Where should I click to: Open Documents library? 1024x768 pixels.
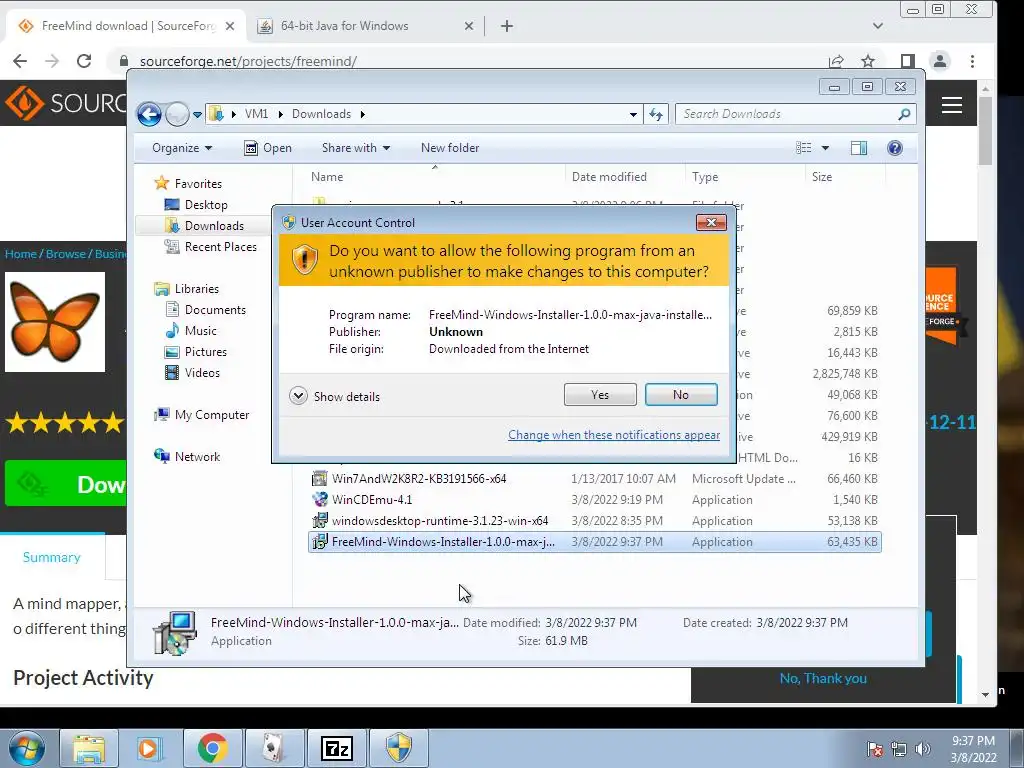[206, 310]
